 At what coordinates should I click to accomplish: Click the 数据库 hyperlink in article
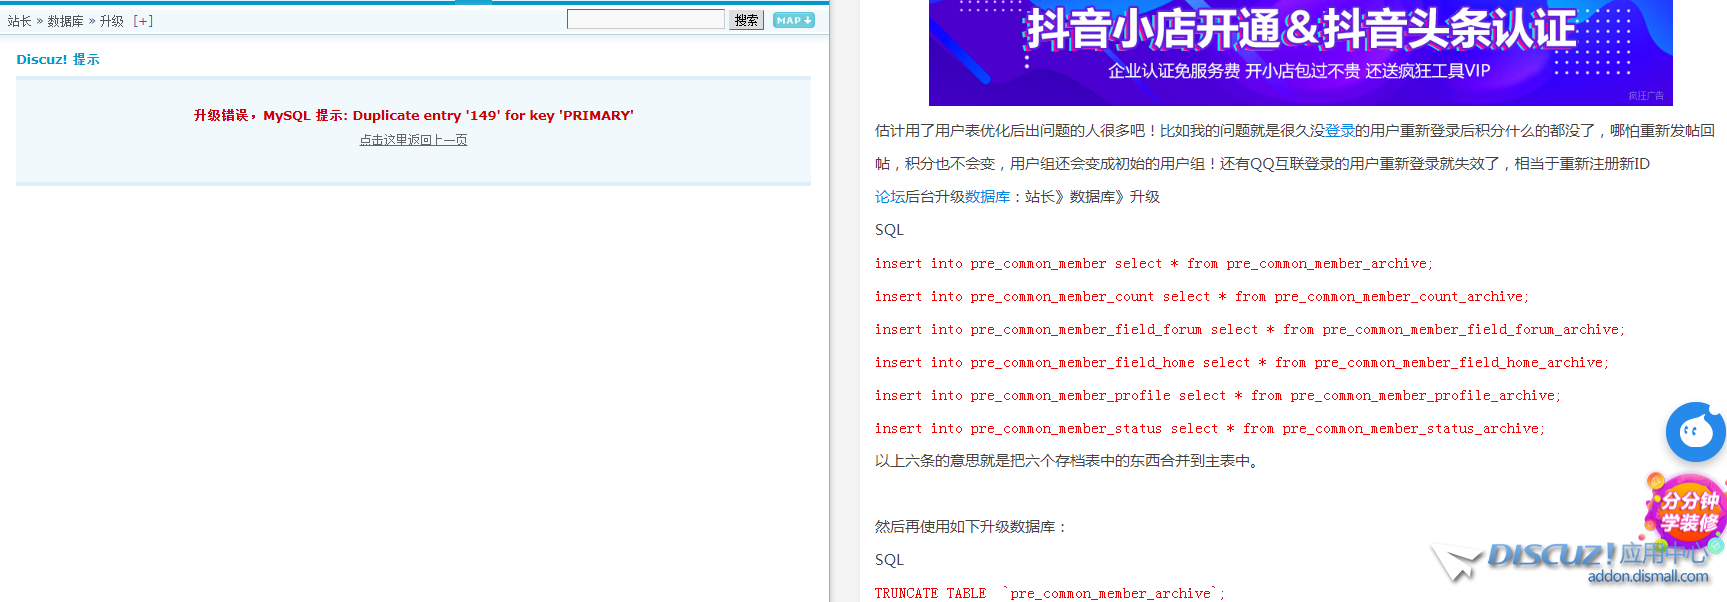(987, 197)
